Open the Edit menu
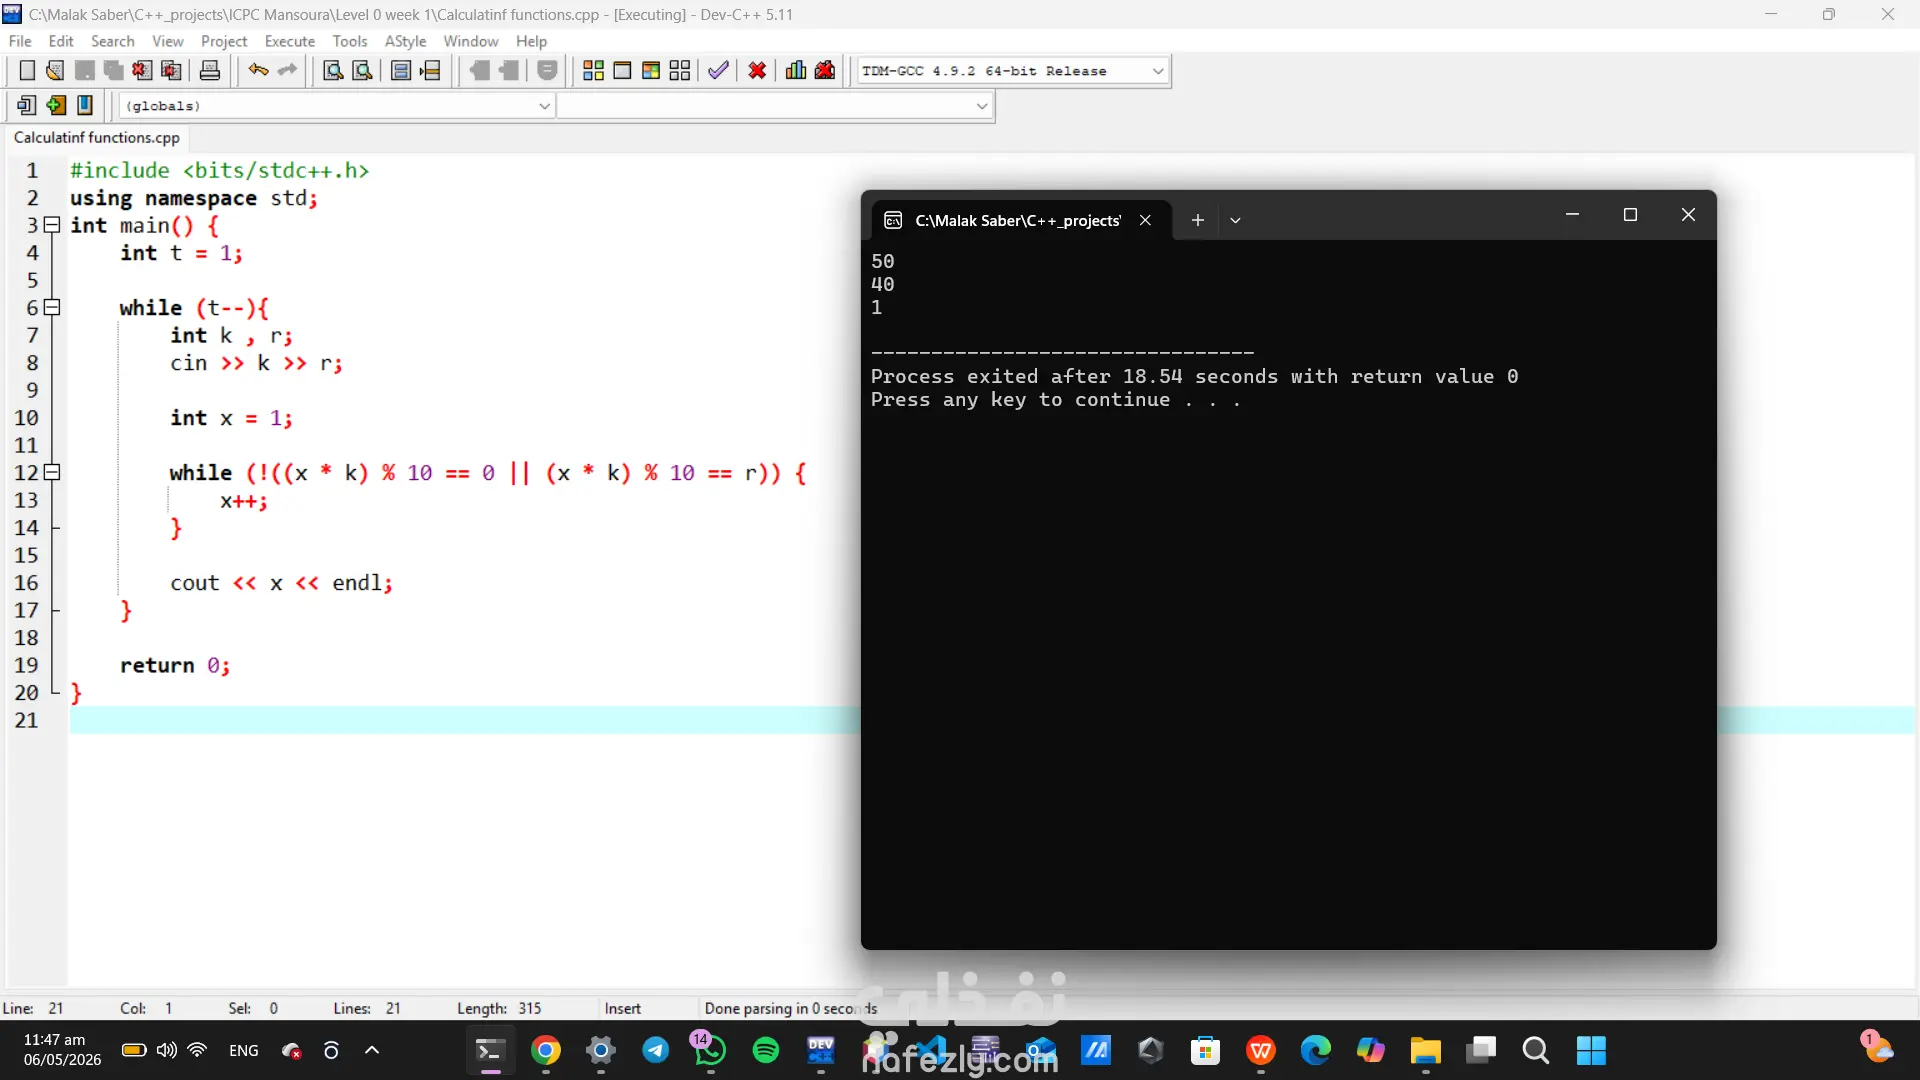Image resolution: width=1920 pixels, height=1080 pixels. [61, 41]
